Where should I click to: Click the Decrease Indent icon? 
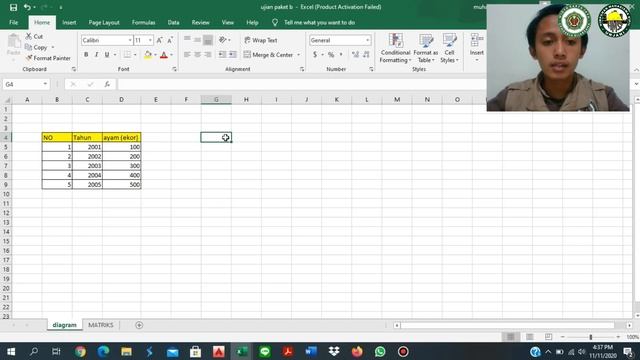coord(222,55)
